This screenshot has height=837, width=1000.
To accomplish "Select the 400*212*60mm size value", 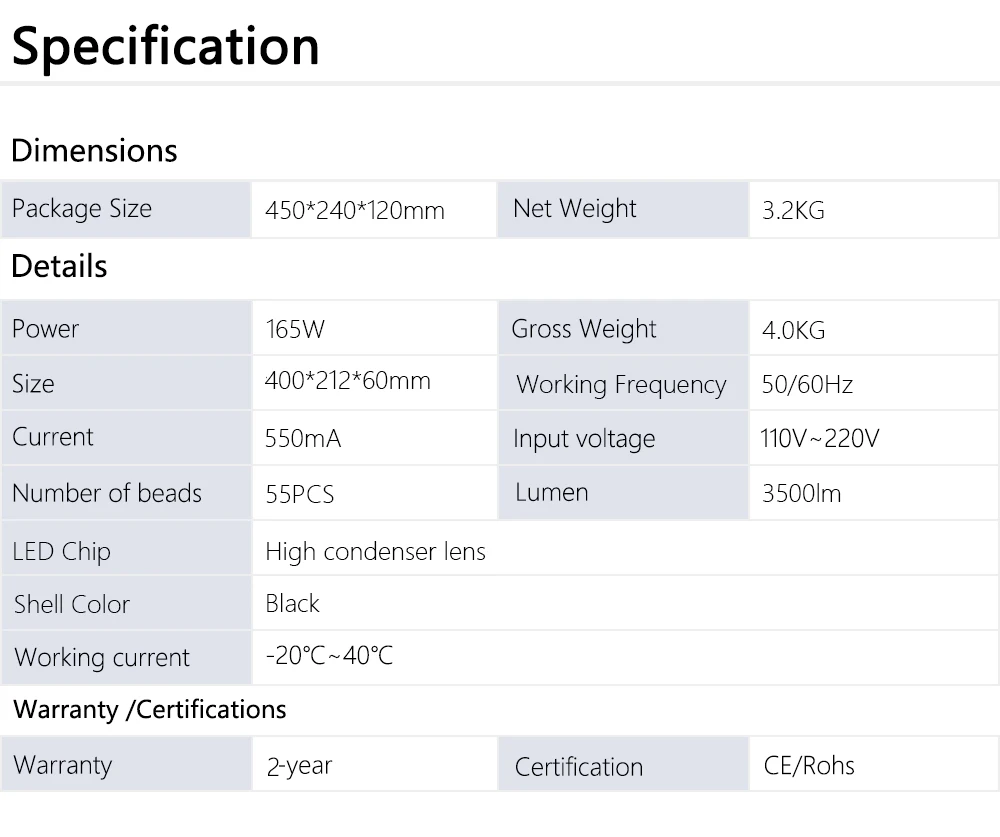I will (x=348, y=381).
